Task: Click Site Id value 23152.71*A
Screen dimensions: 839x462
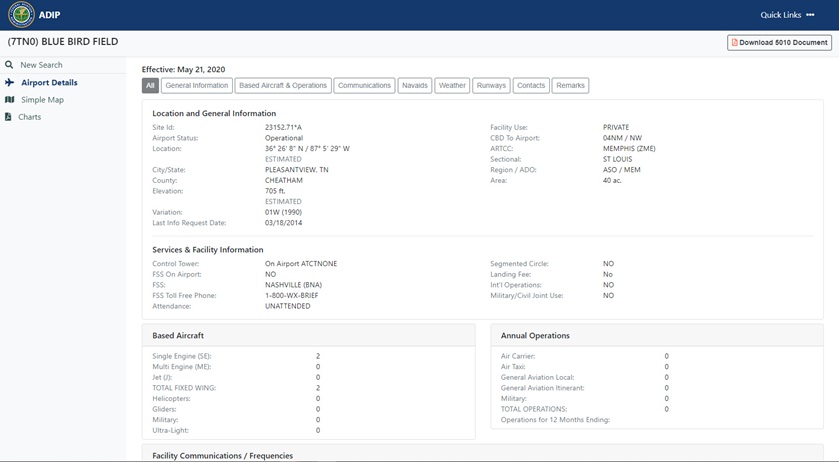Action: 284,127
